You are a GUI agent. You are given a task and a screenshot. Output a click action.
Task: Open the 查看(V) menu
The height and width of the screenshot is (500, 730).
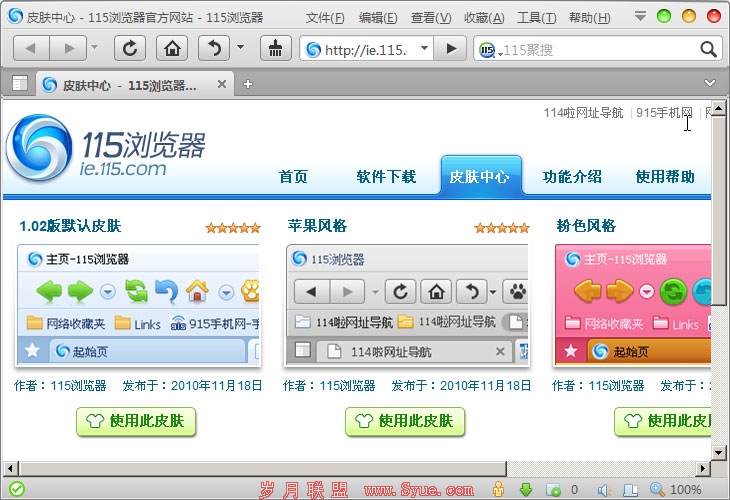coord(431,18)
